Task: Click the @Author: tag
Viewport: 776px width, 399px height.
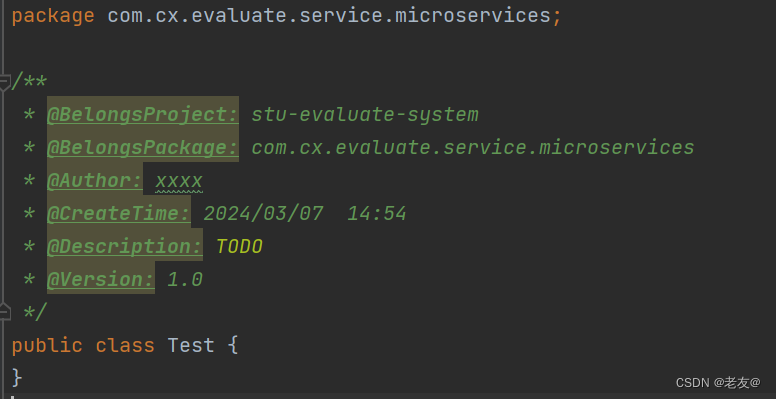Action: pos(95,180)
